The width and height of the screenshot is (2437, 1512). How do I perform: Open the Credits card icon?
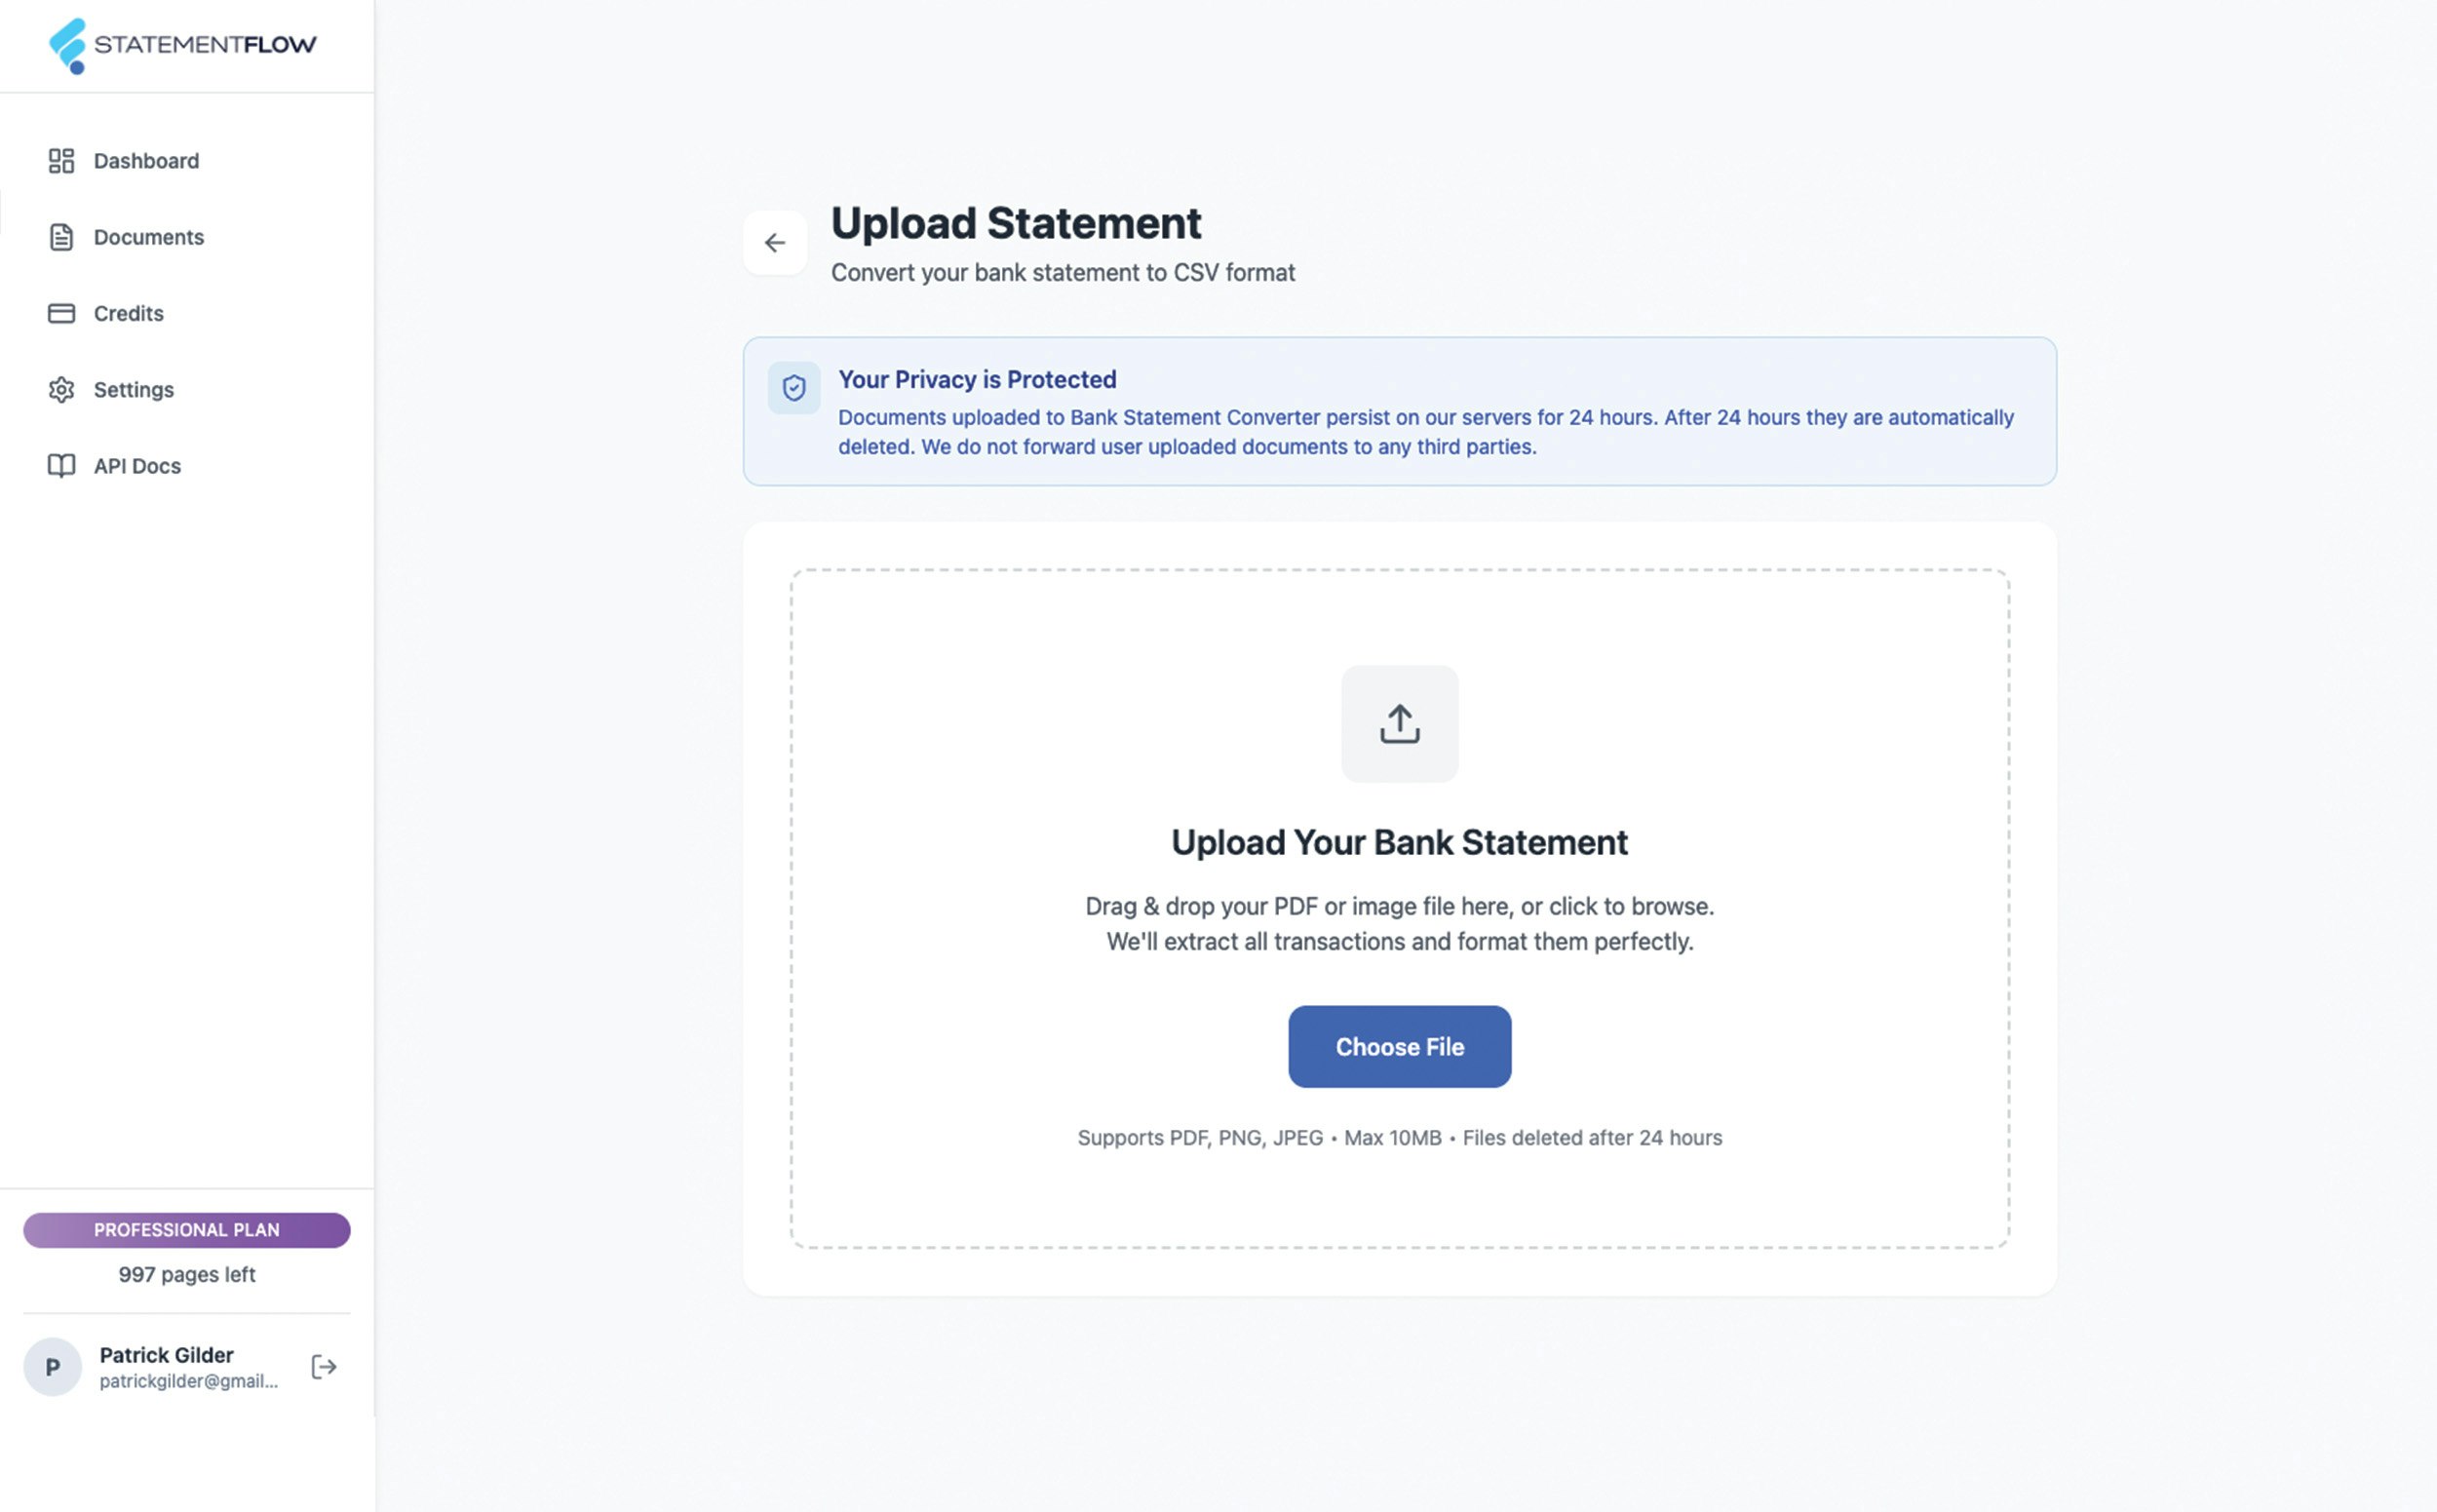click(x=62, y=313)
